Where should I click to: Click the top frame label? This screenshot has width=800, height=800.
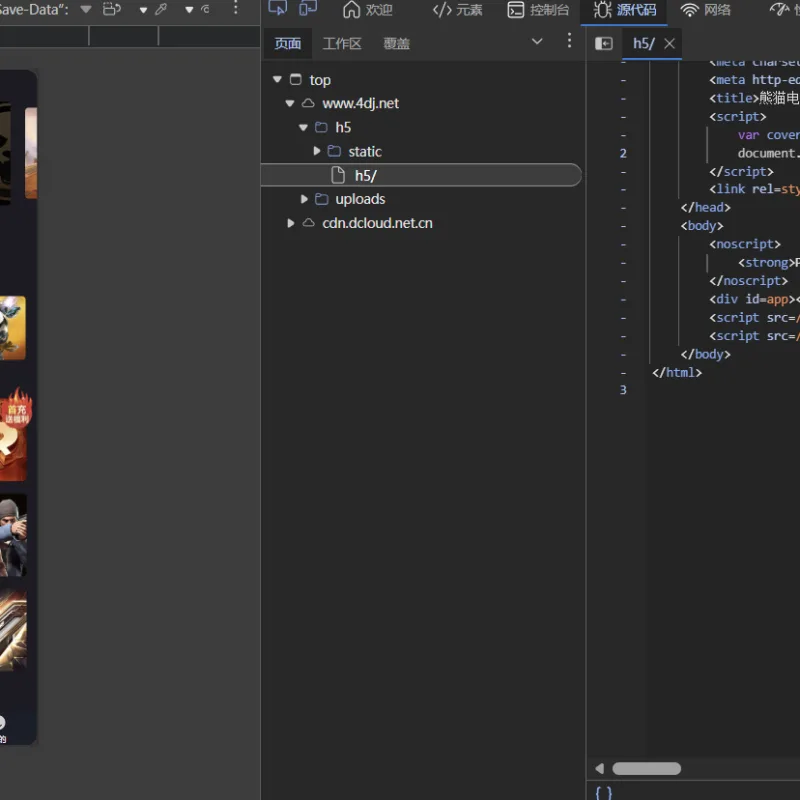pos(320,80)
